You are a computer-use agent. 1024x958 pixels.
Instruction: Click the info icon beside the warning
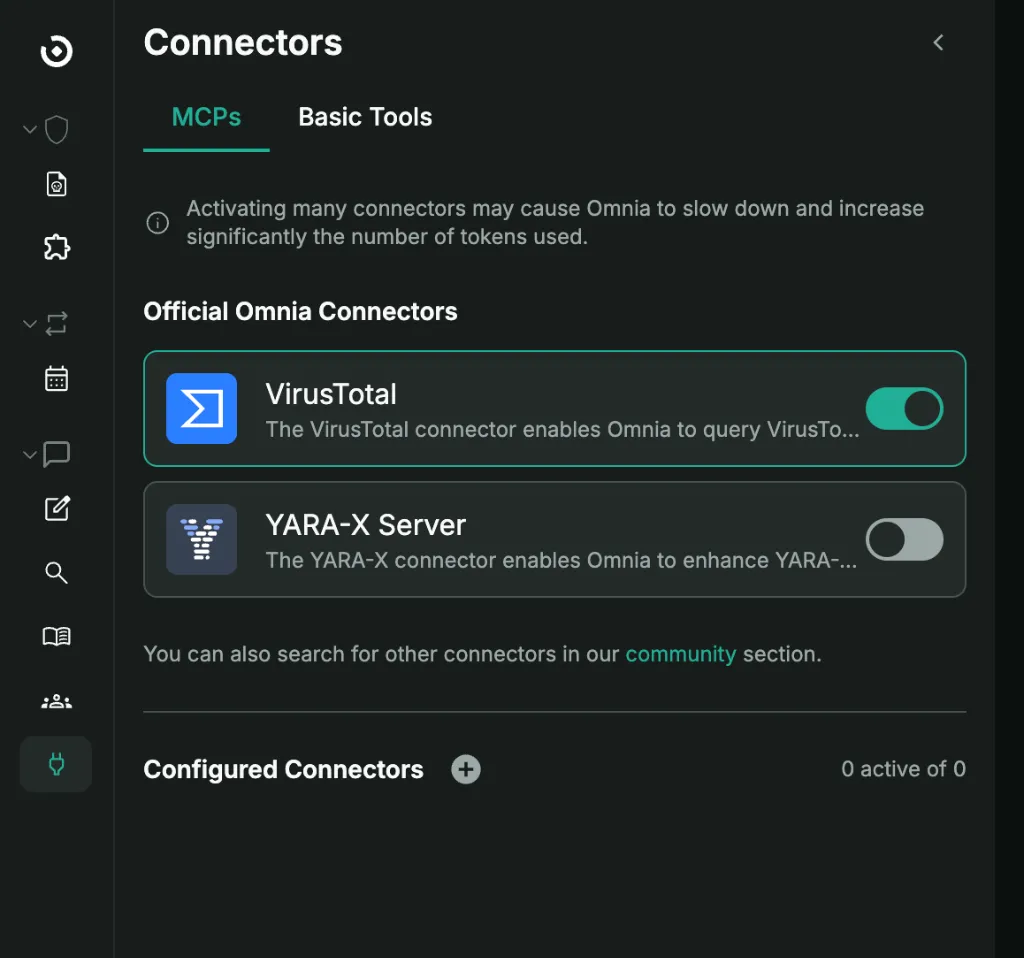157,223
